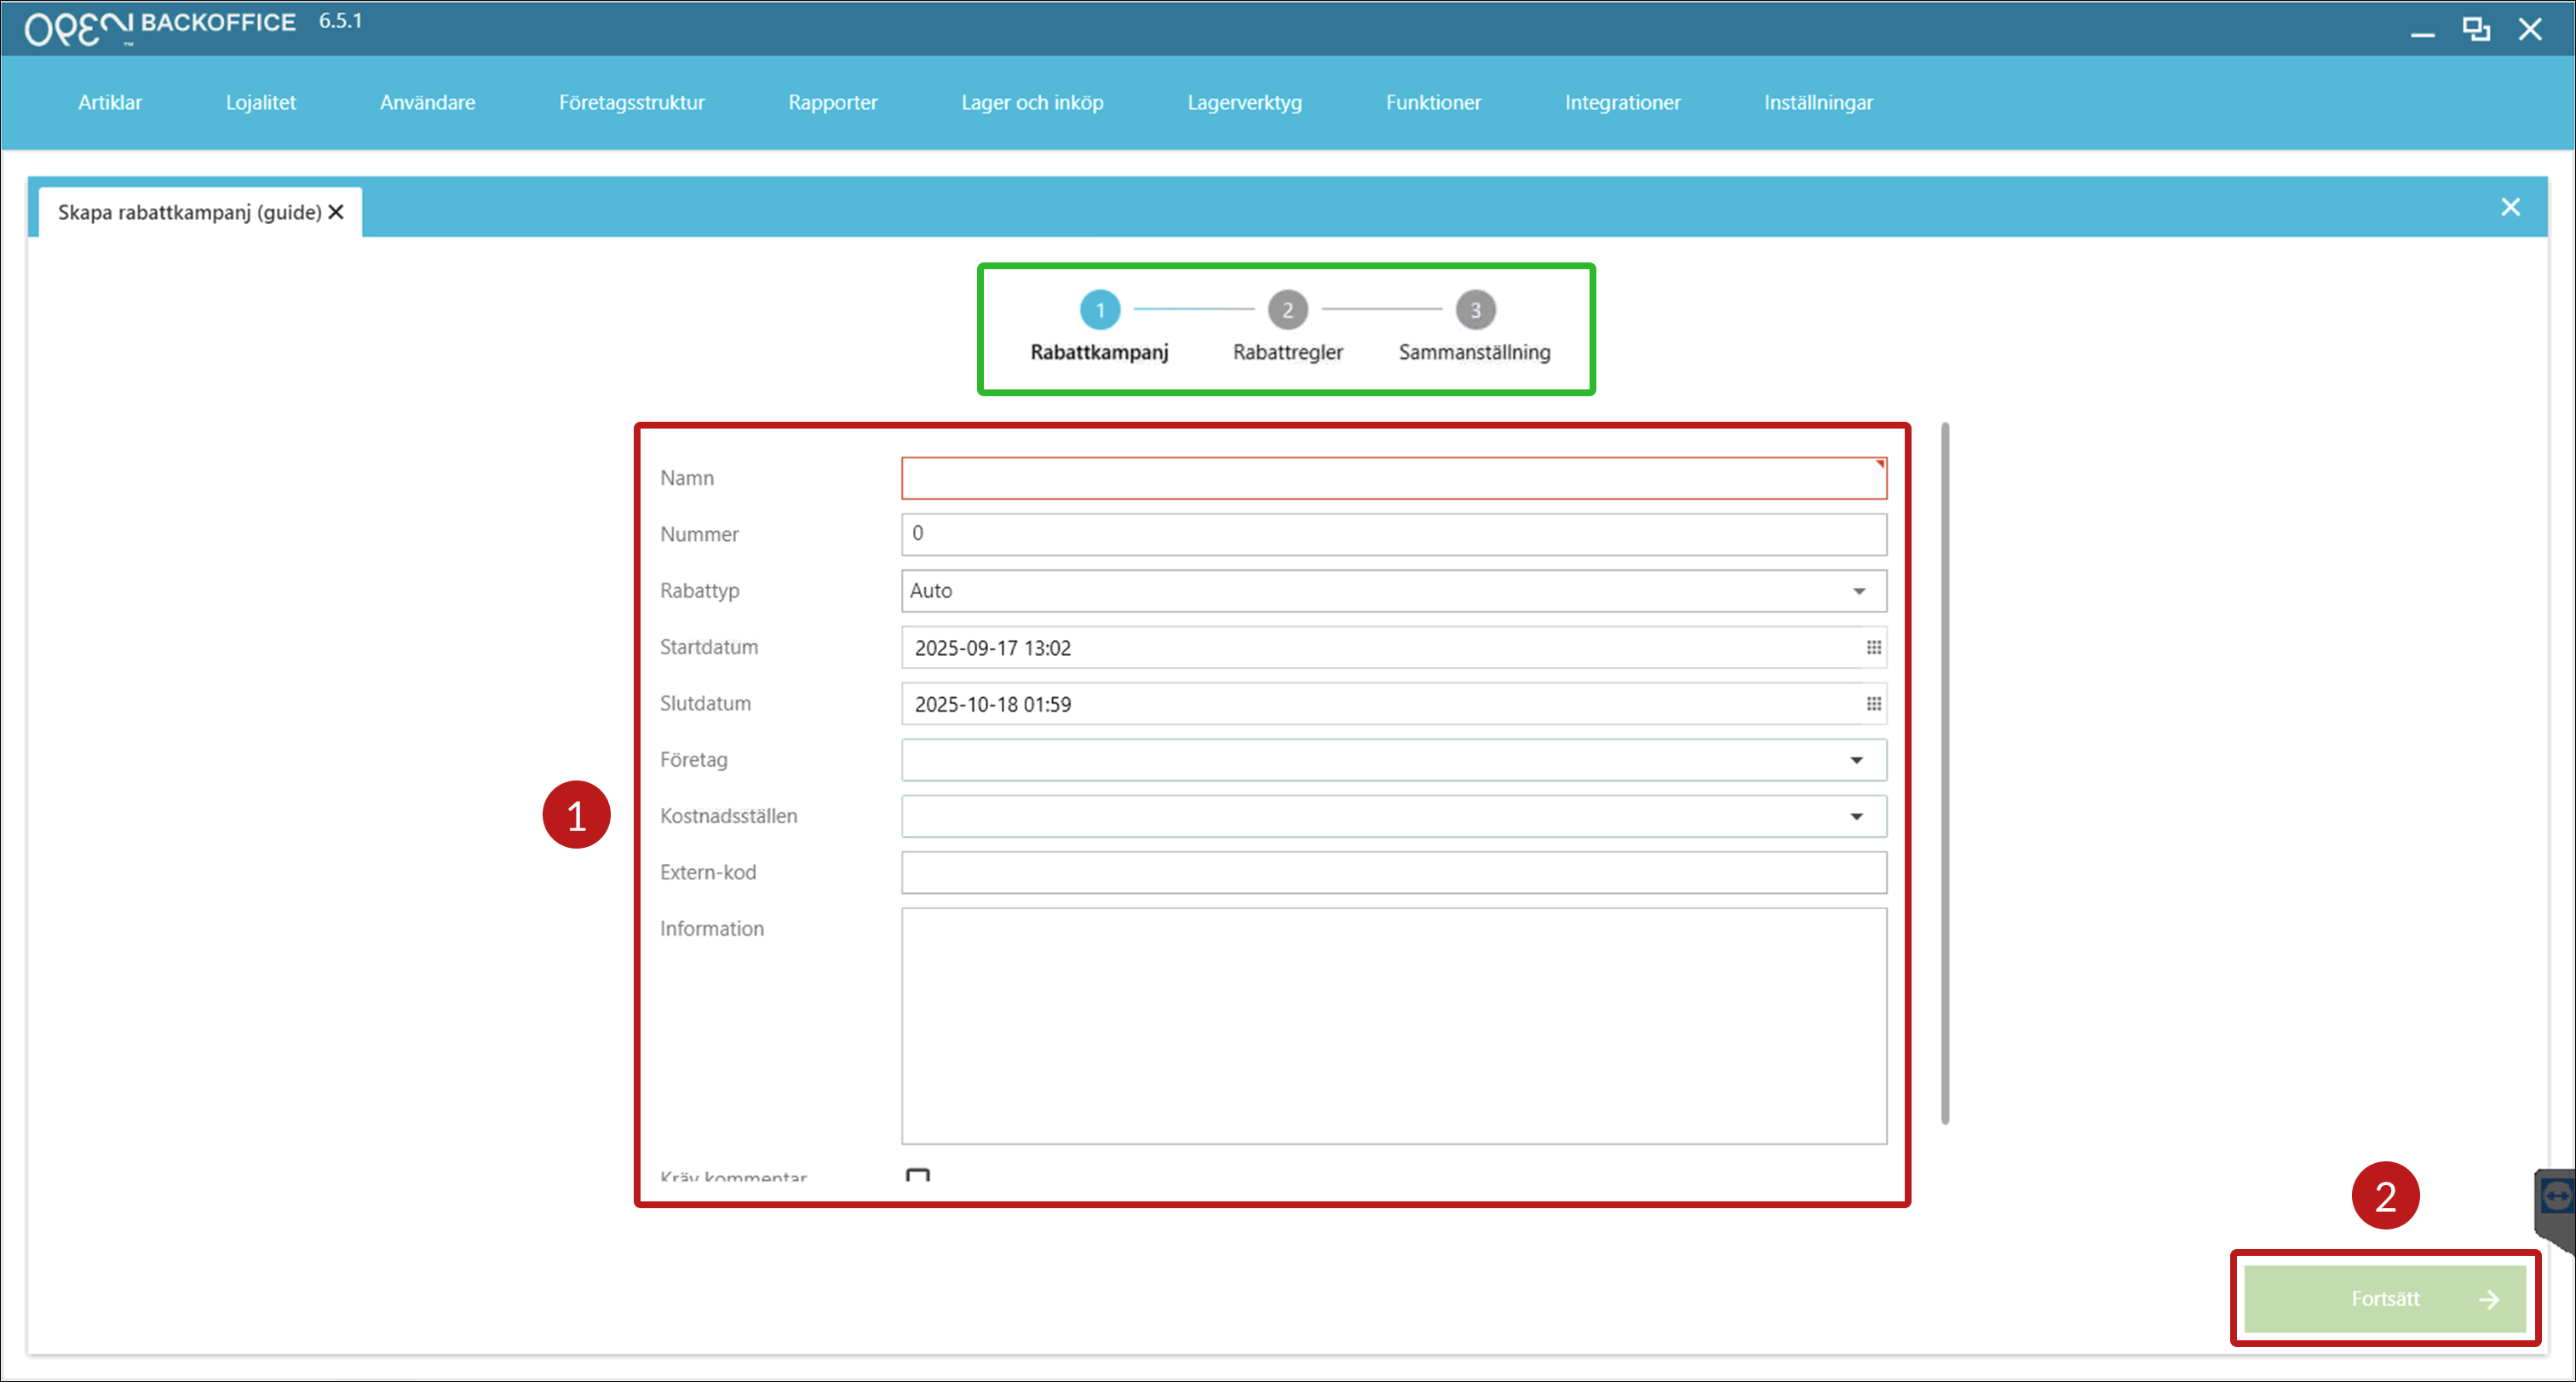This screenshot has height=1382, width=2576.
Task: Expand the Rabattyp dropdown
Action: [x=1859, y=591]
